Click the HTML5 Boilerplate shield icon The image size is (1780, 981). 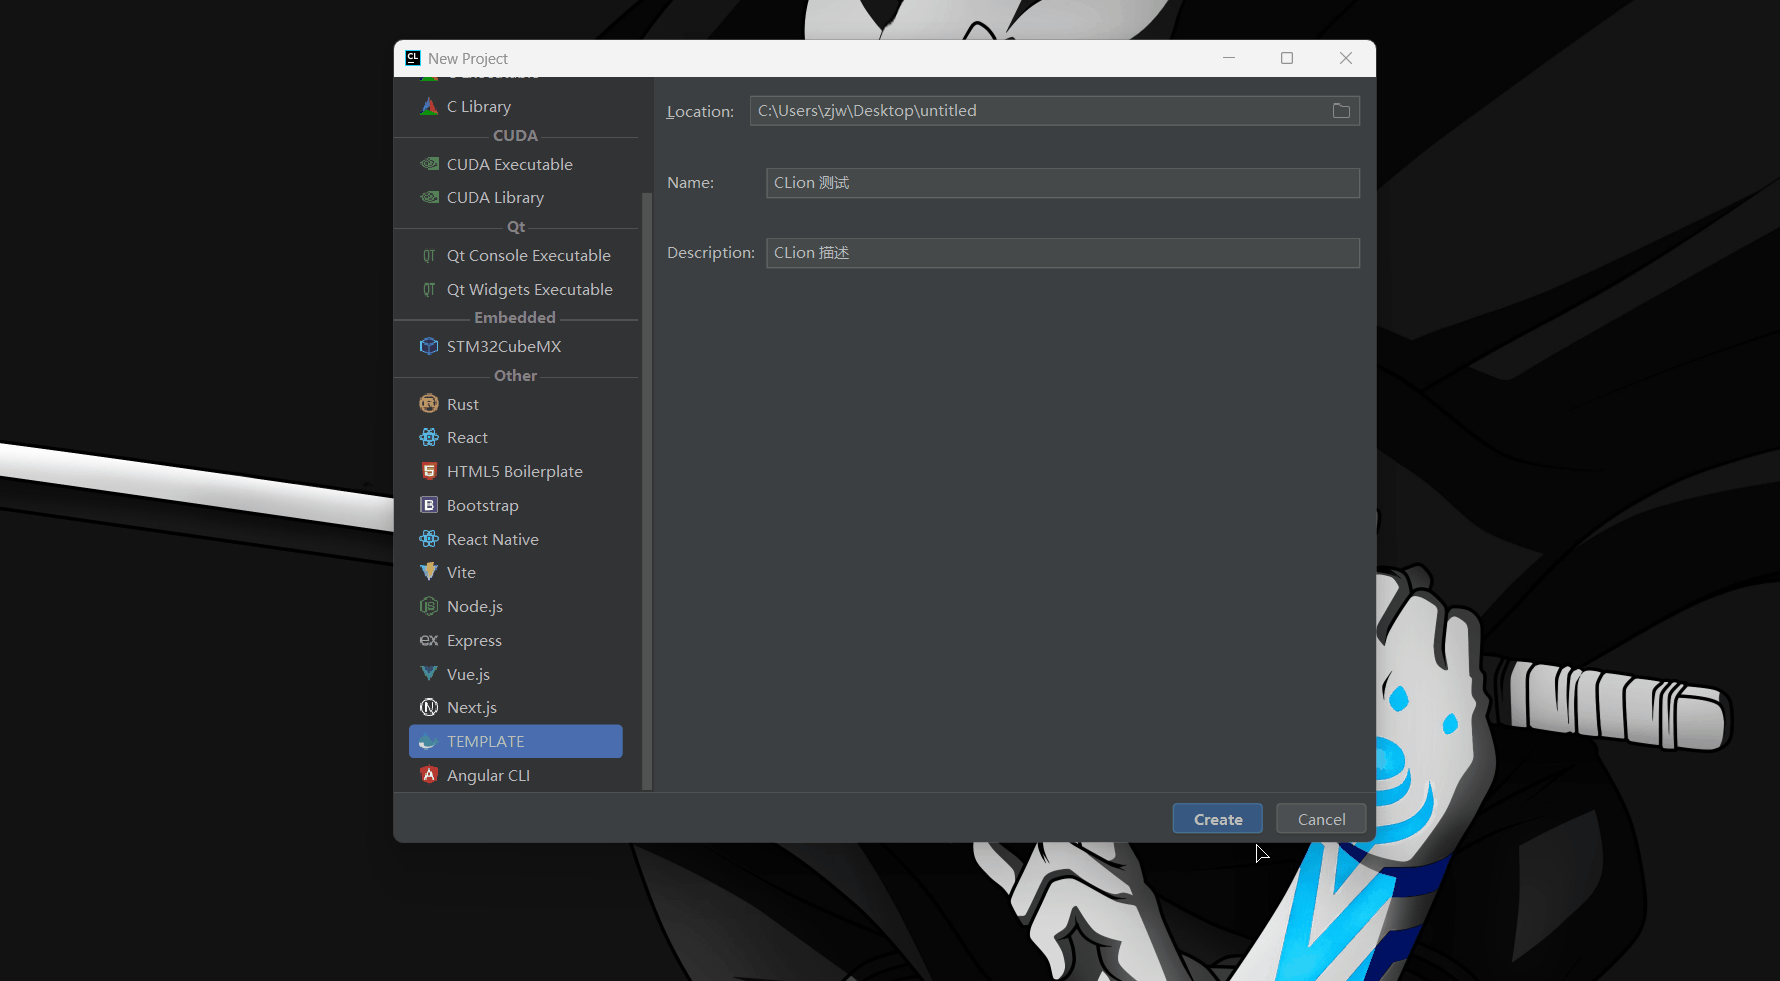(429, 471)
